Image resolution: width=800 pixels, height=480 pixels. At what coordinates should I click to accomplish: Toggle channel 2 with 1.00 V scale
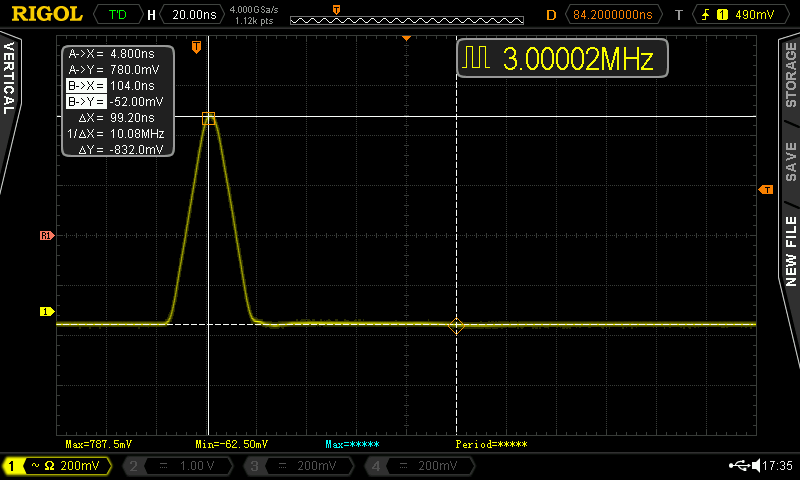pyautogui.click(x=176, y=466)
